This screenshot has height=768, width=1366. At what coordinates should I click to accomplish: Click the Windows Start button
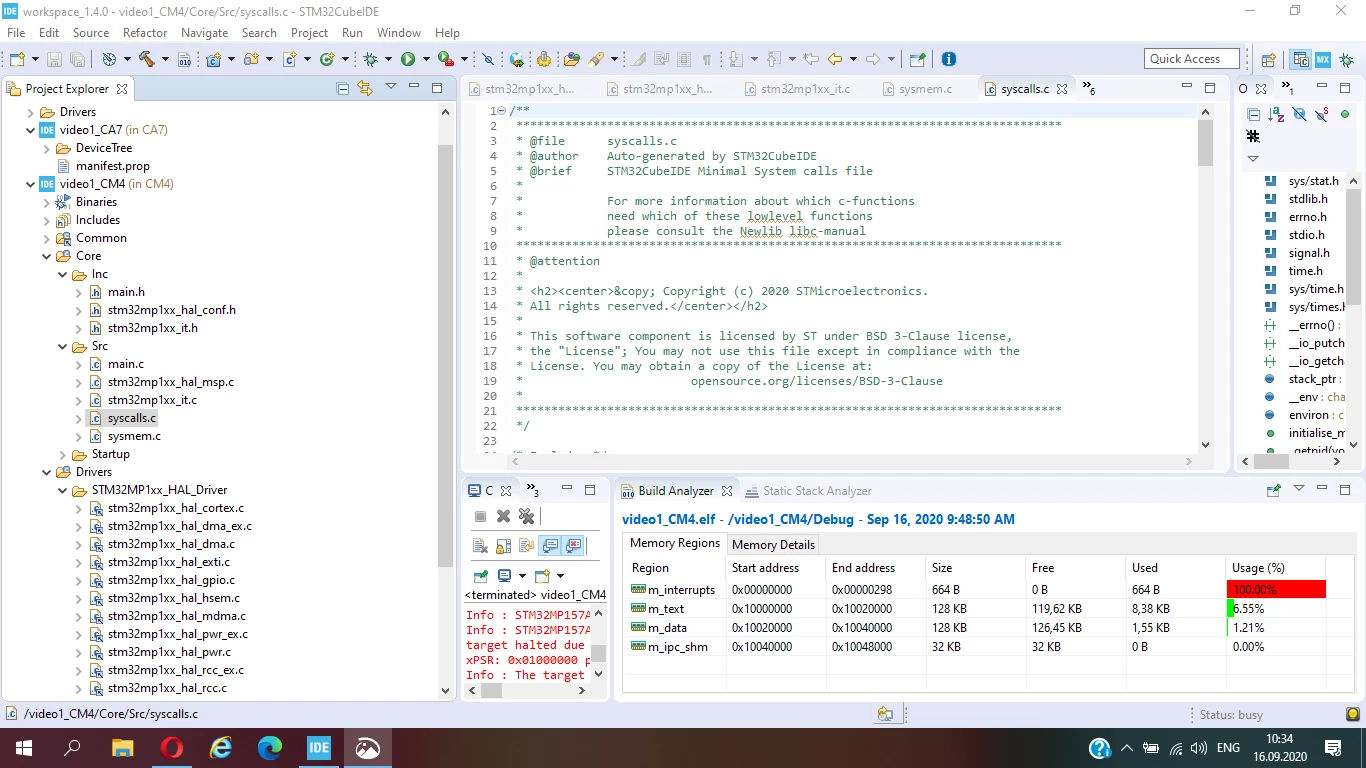click(24, 747)
